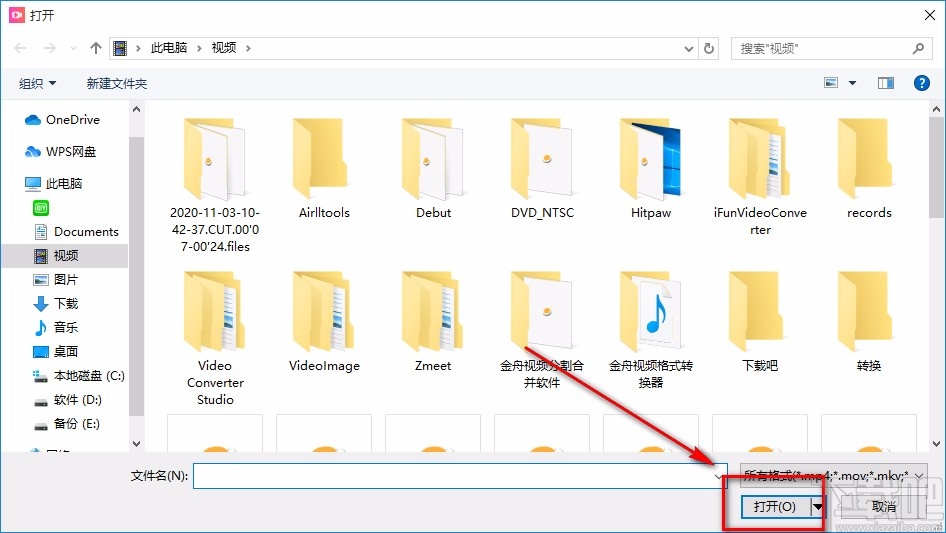This screenshot has width=946, height=533.
Task: Click the navigation pane scroll-down arrow
Action: pos(136,444)
